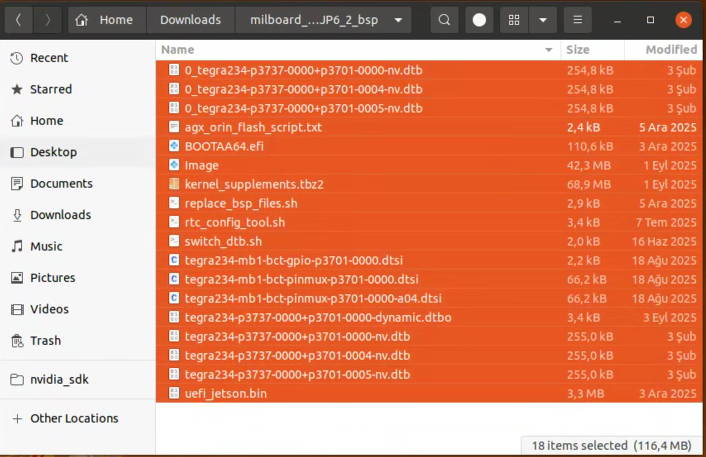Click the sort arrow in the Name column
The width and height of the screenshot is (706, 457).
coord(548,50)
